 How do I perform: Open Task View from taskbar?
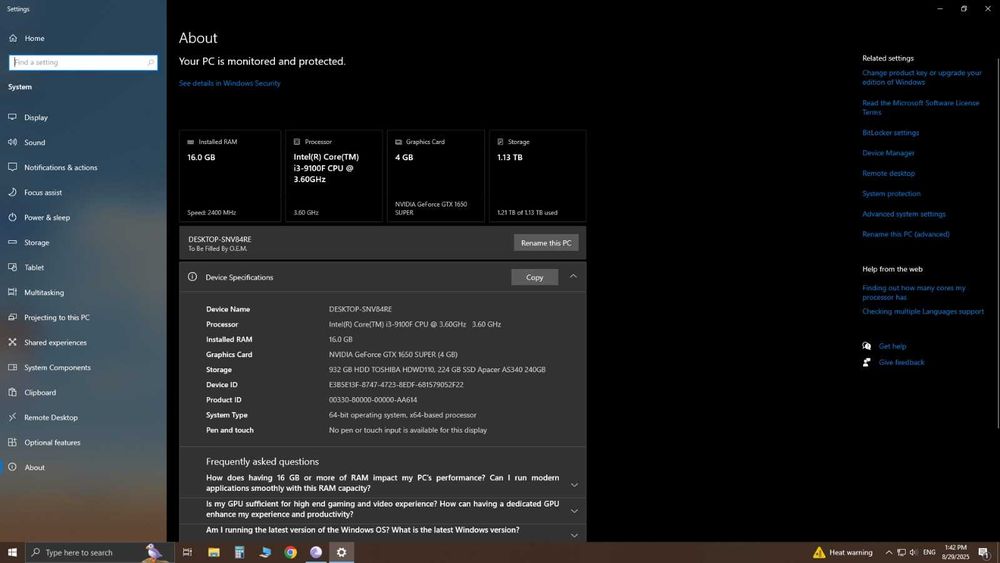(x=188, y=552)
